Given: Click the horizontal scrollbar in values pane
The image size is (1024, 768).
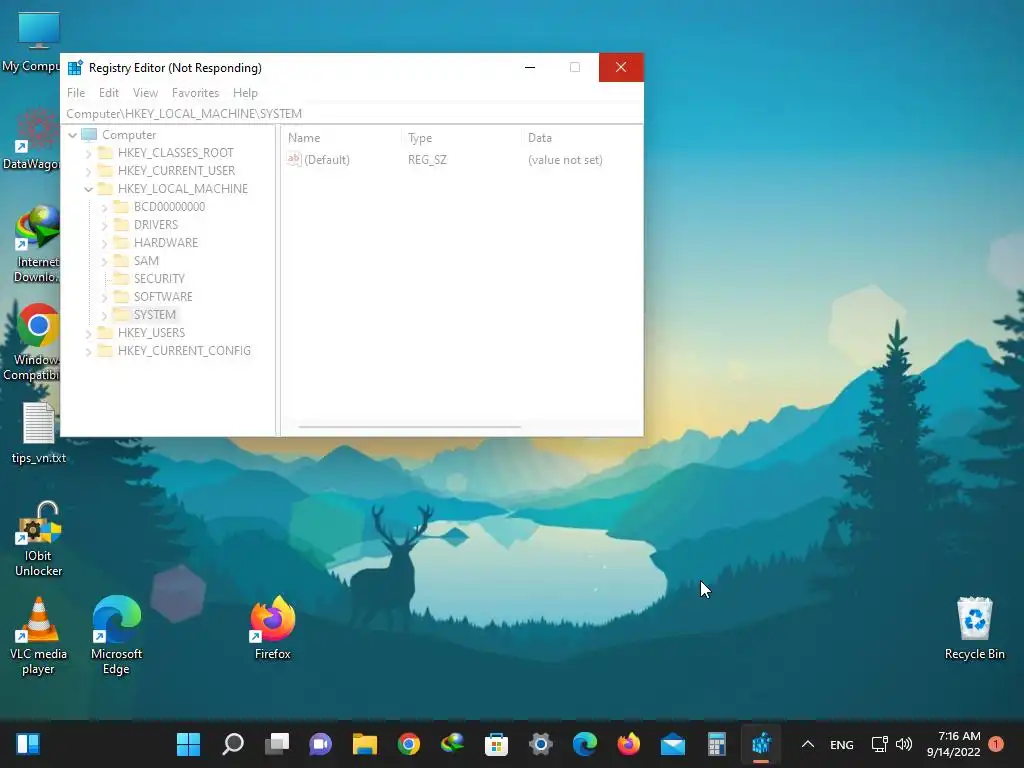Looking at the screenshot, I should pyautogui.click(x=409, y=427).
